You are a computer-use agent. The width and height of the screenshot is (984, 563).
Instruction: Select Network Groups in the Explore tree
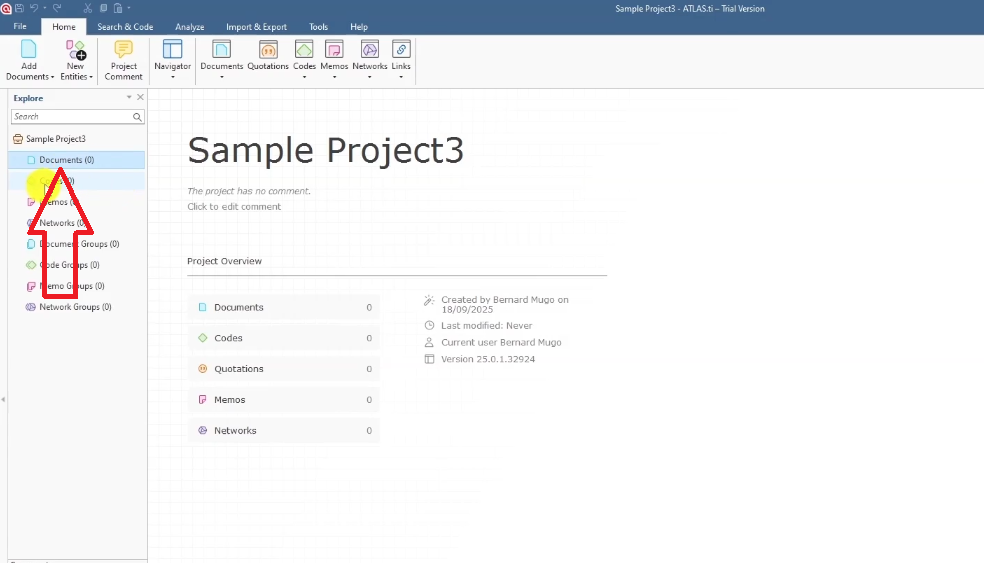coord(75,307)
